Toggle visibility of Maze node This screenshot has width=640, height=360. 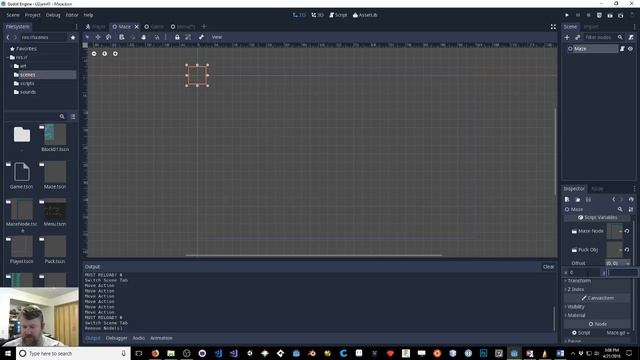pos(631,49)
